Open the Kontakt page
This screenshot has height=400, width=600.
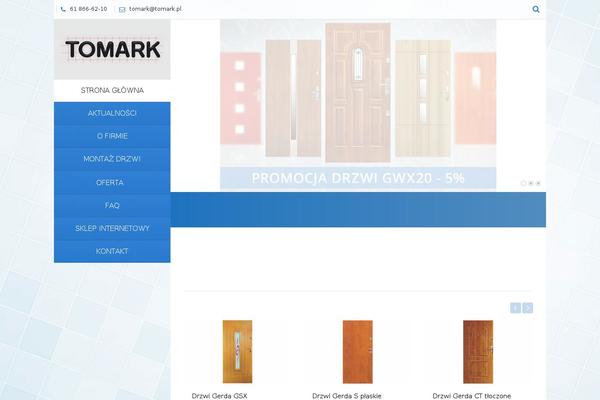click(112, 251)
